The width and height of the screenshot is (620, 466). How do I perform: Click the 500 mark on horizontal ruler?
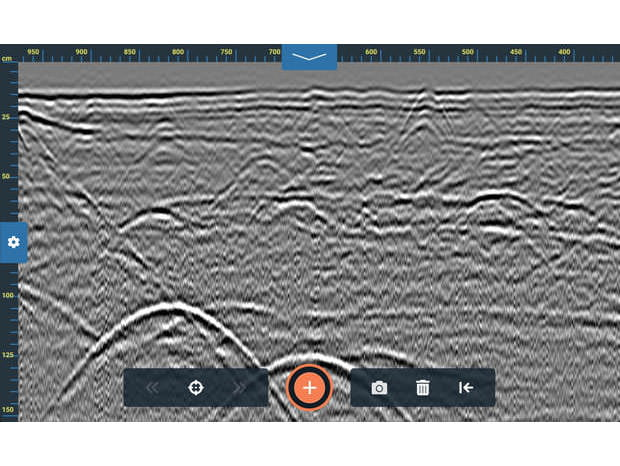coord(468,52)
